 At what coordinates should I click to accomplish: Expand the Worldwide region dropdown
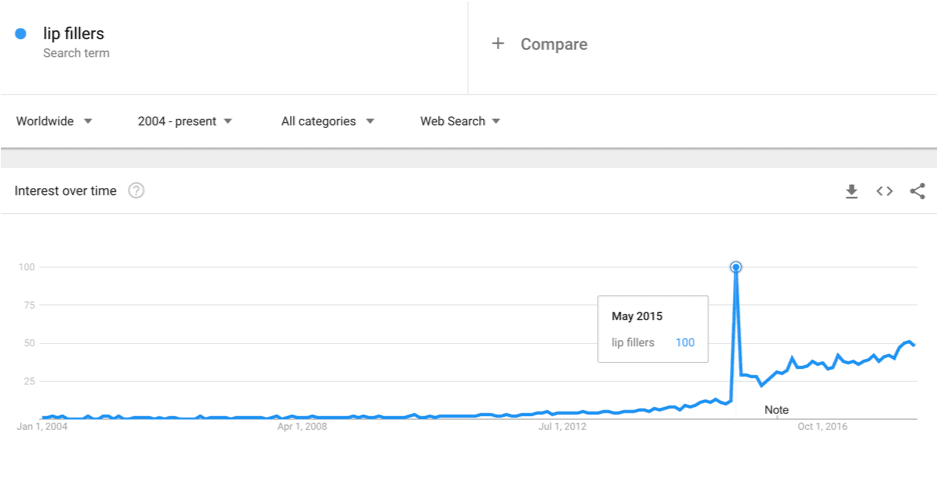(x=54, y=121)
